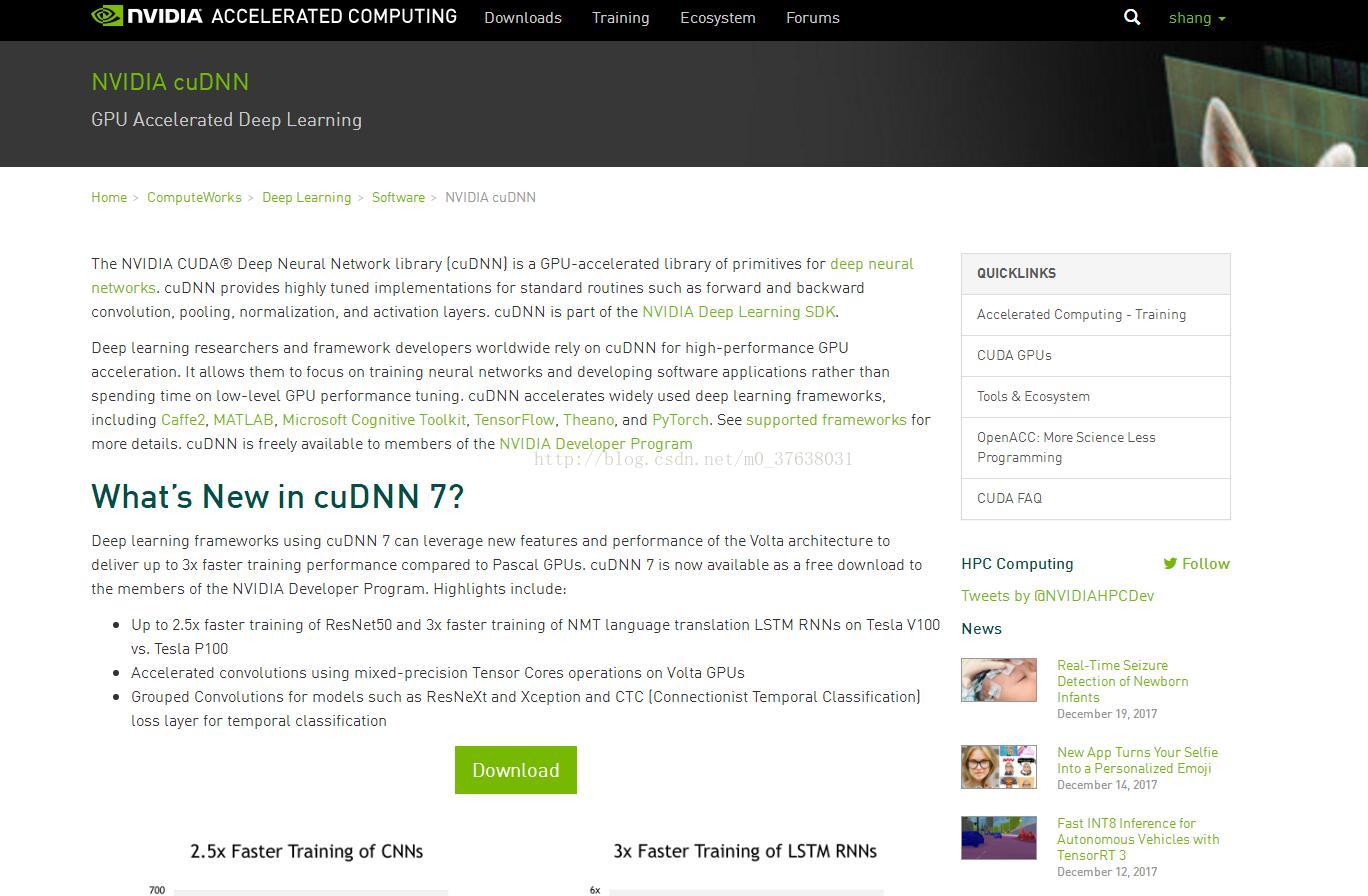This screenshot has height=896, width=1368.
Task: Click the Twitter bird Follow icon
Action: pos(1170,563)
